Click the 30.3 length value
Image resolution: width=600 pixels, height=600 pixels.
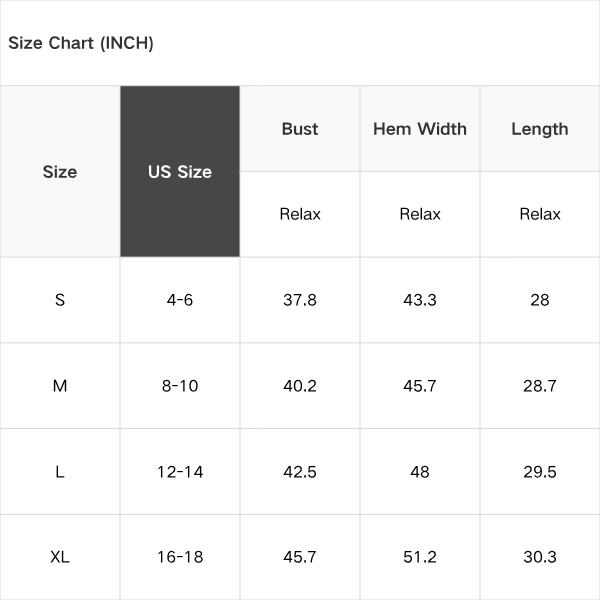pyautogui.click(x=540, y=557)
